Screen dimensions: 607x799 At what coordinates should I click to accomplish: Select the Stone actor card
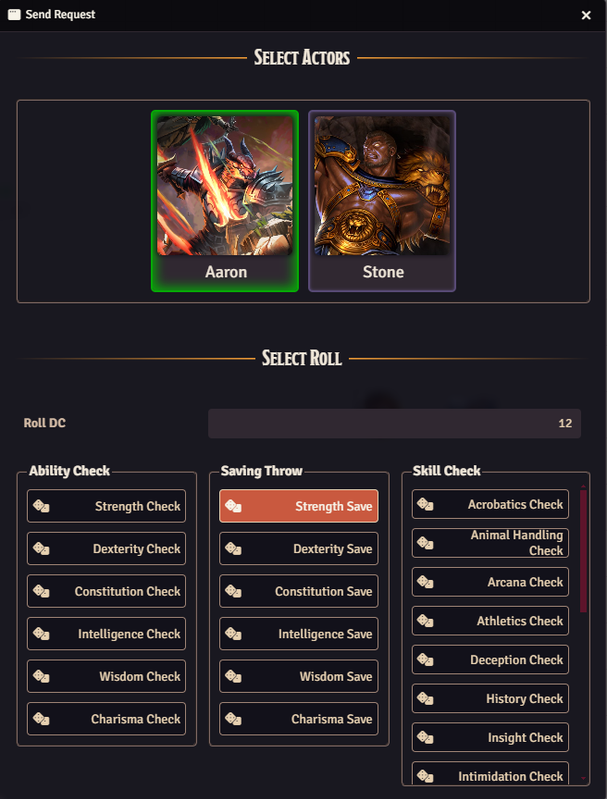(x=382, y=201)
